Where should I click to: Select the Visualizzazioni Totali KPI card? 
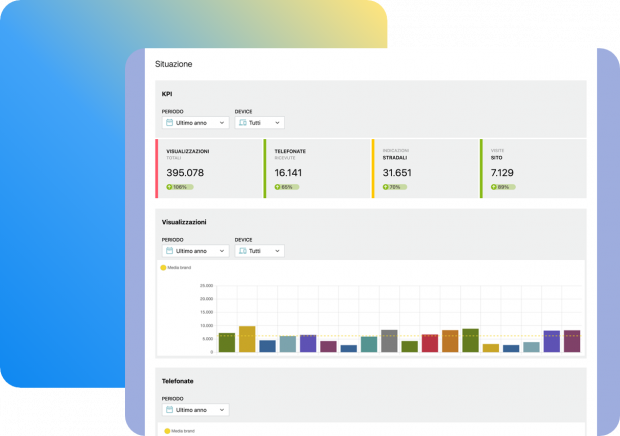pyautogui.click(x=209, y=166)
